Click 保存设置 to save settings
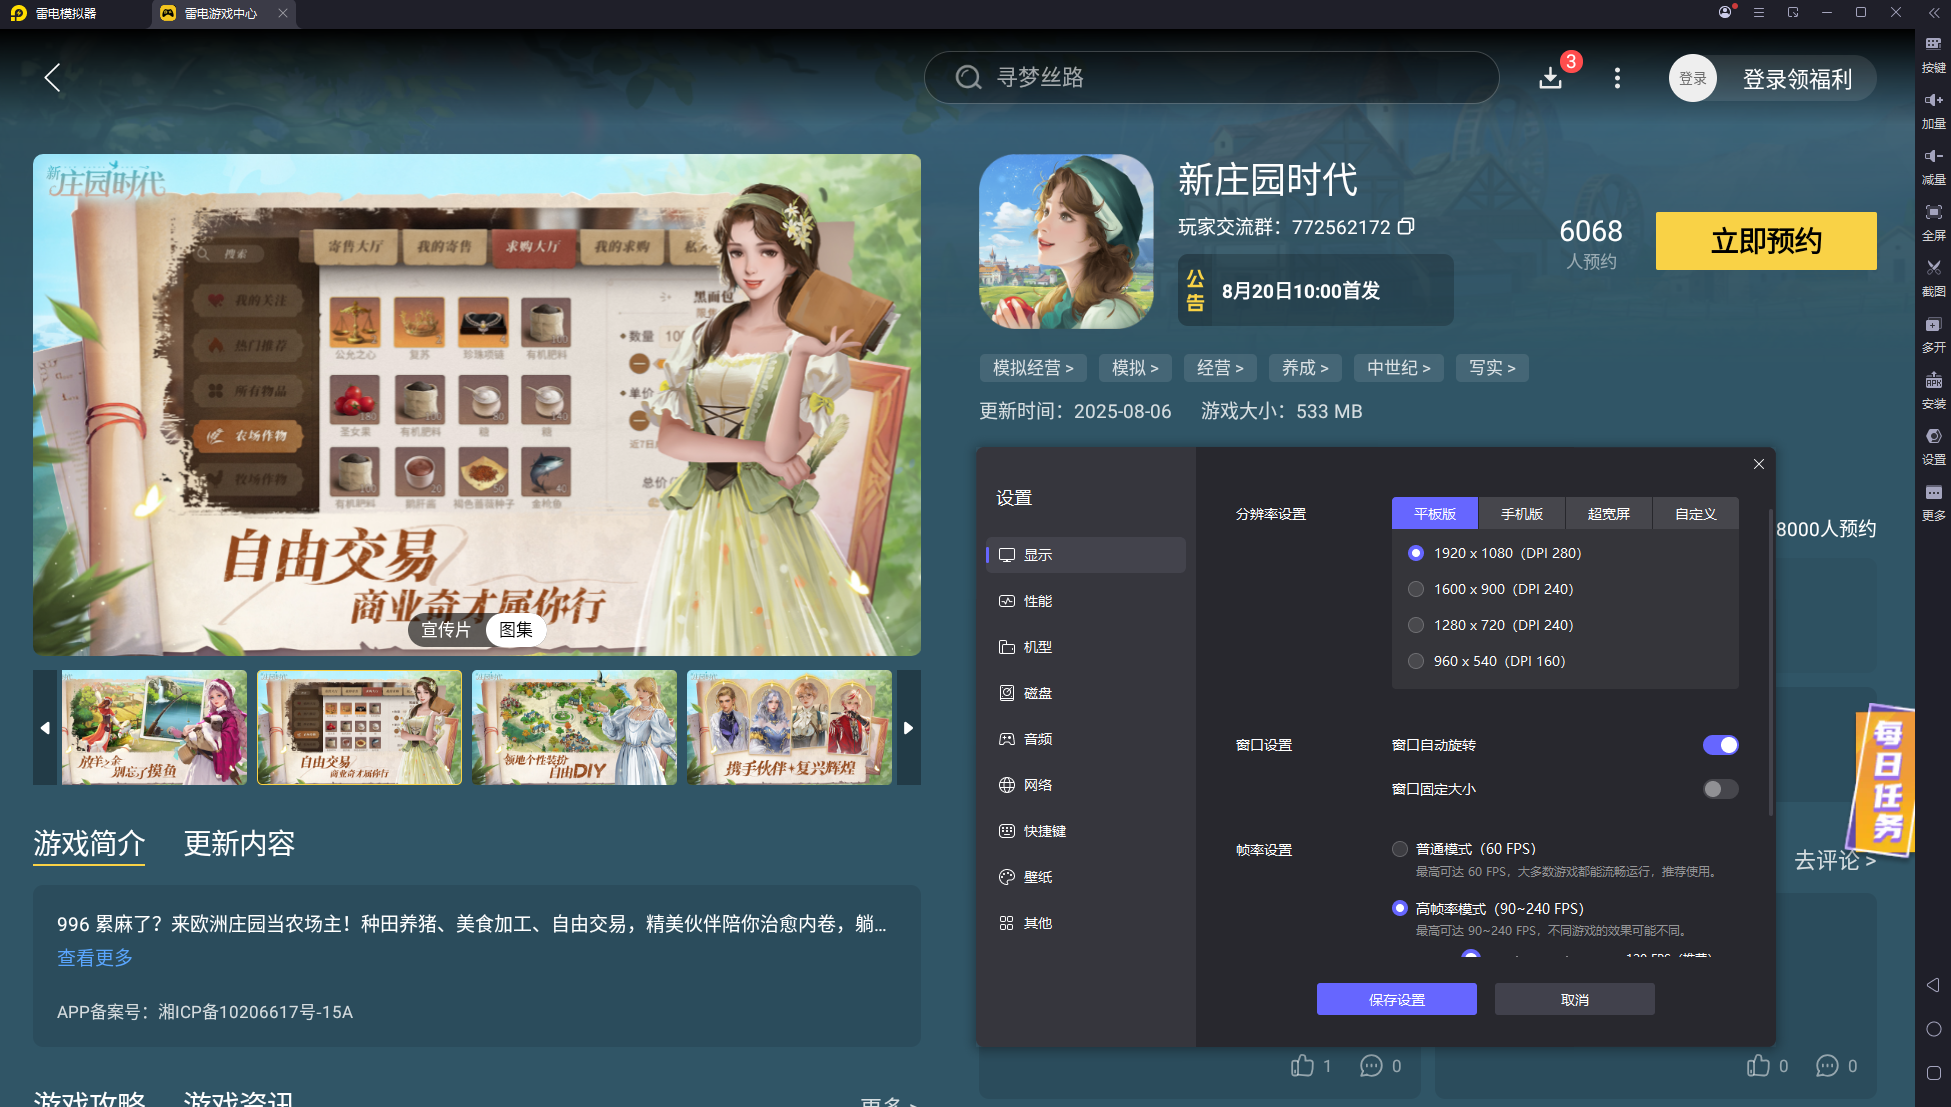The width and height of the screenshot is (1951, 1107). [x=1397, y=999]
